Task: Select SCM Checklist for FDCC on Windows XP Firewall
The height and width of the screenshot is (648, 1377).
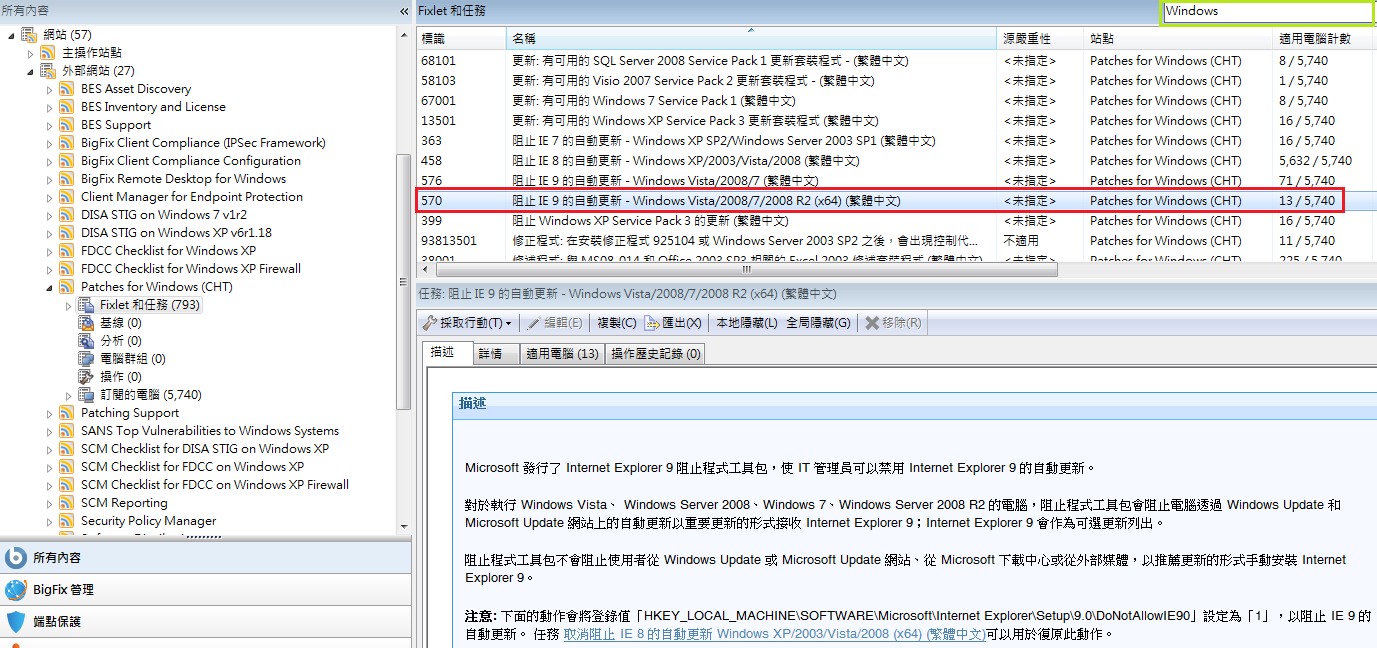Action: point(215,485)
